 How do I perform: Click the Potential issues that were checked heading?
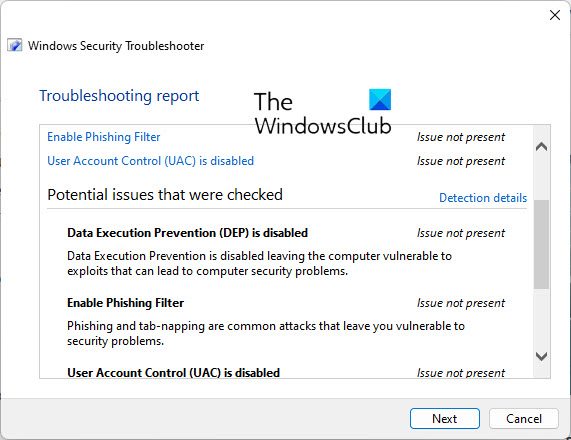pyautogui.click(x=165, y=195)
